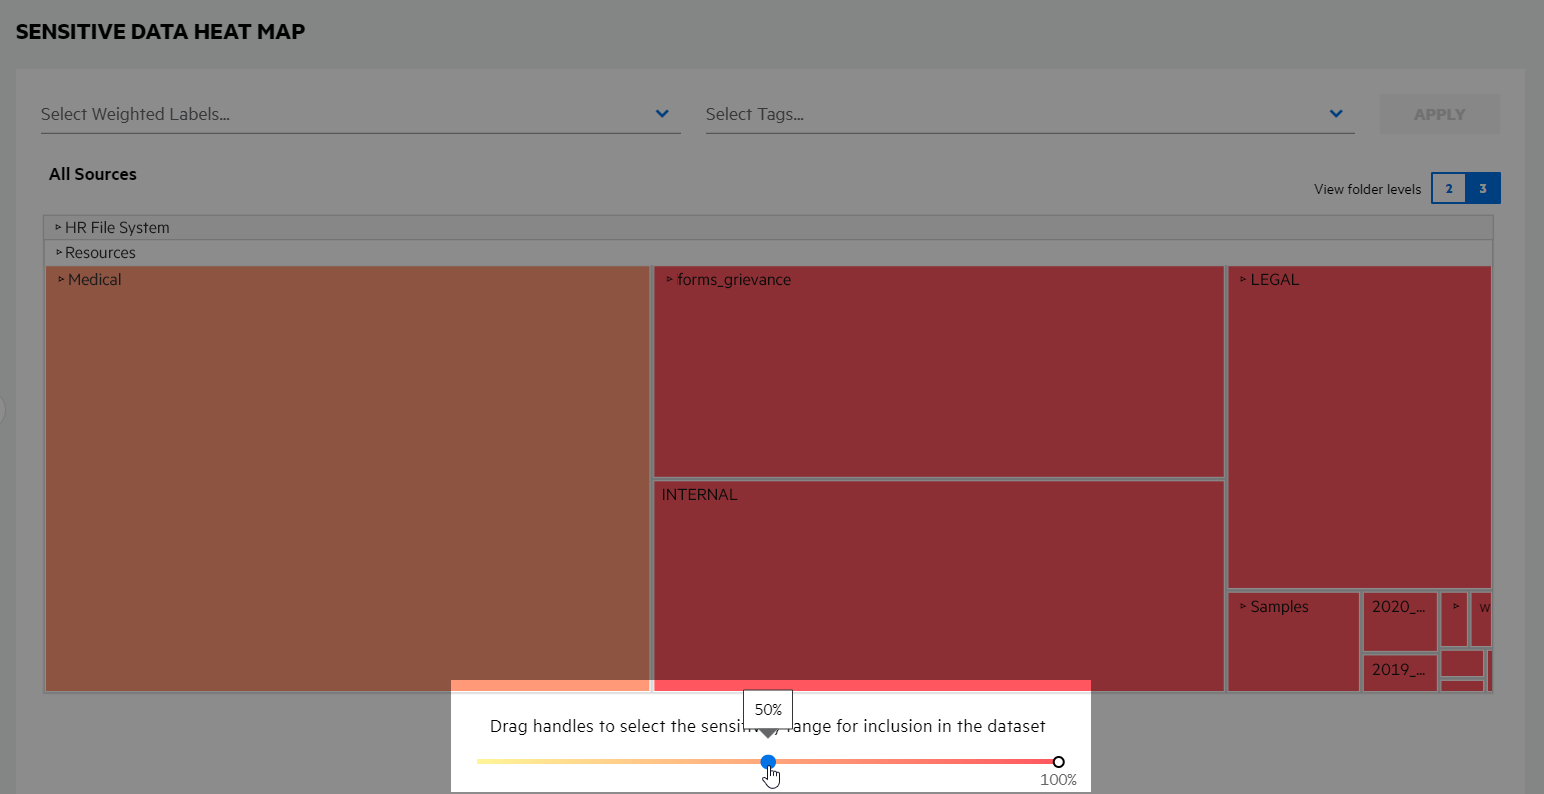Viewport: 1544px width, 794px height.
Task: Click chevron icon in Weighted Labels field
Action: point(662,114)
